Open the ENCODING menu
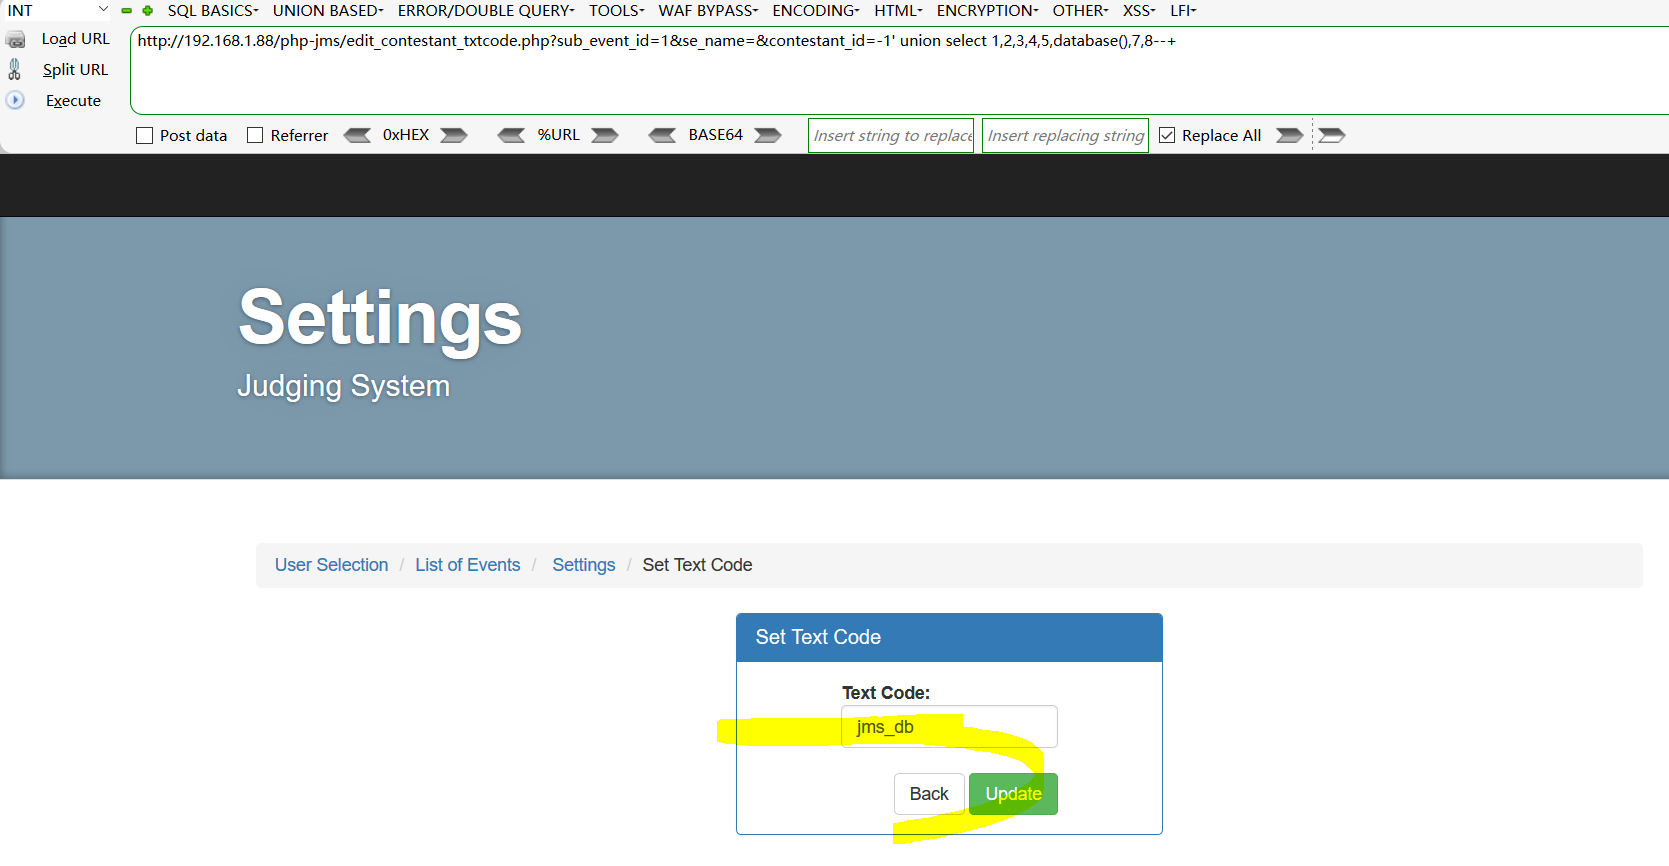1669x866 pixels. click(816, 10)
